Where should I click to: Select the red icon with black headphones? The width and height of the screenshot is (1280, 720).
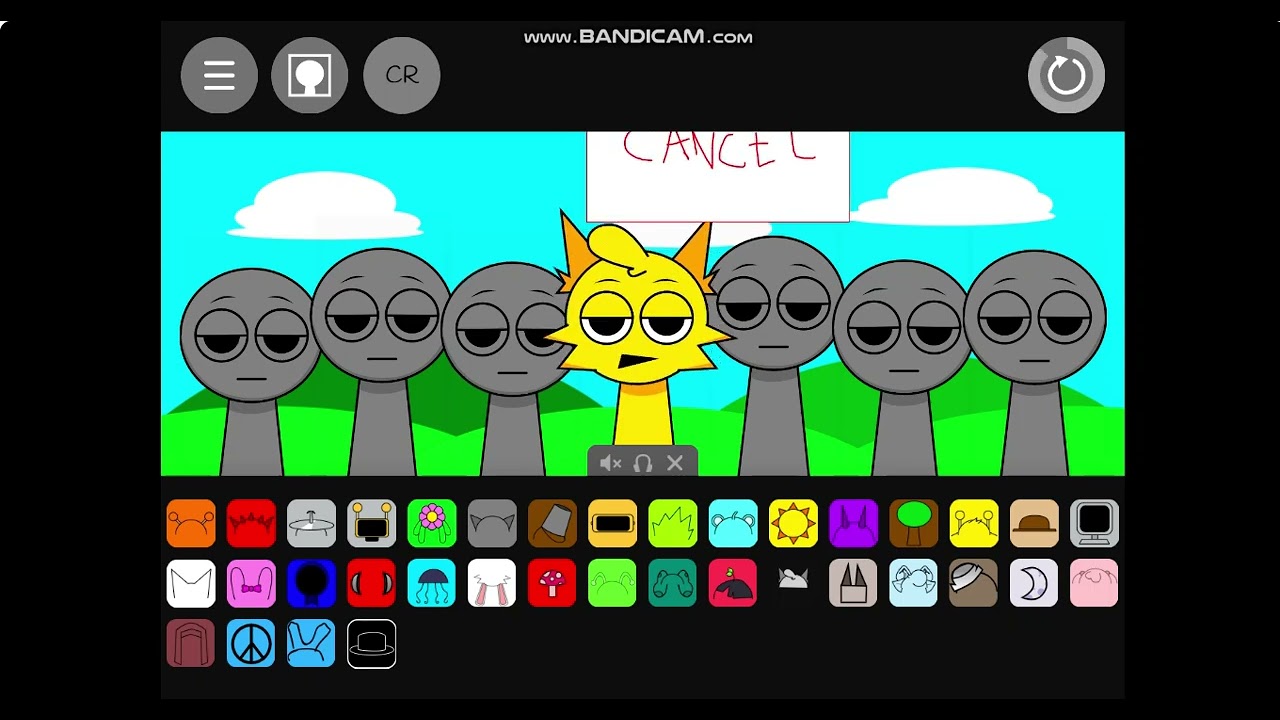[x=372, y=584]
